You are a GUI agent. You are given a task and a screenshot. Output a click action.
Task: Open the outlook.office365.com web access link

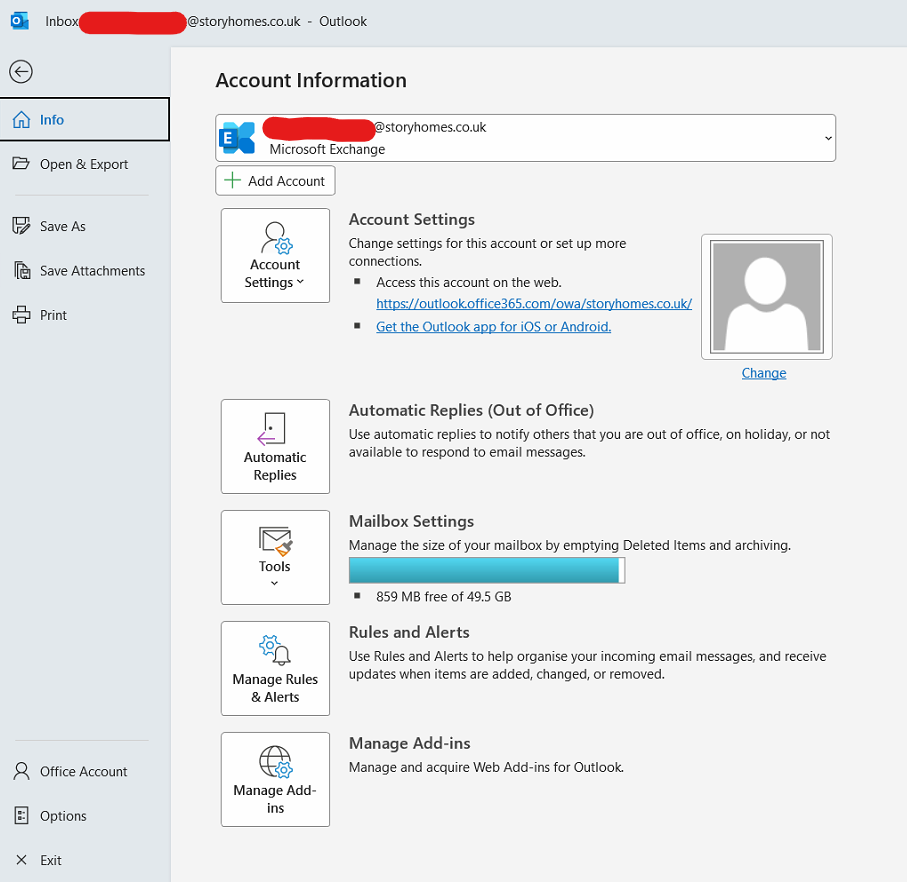coord(534,304)
